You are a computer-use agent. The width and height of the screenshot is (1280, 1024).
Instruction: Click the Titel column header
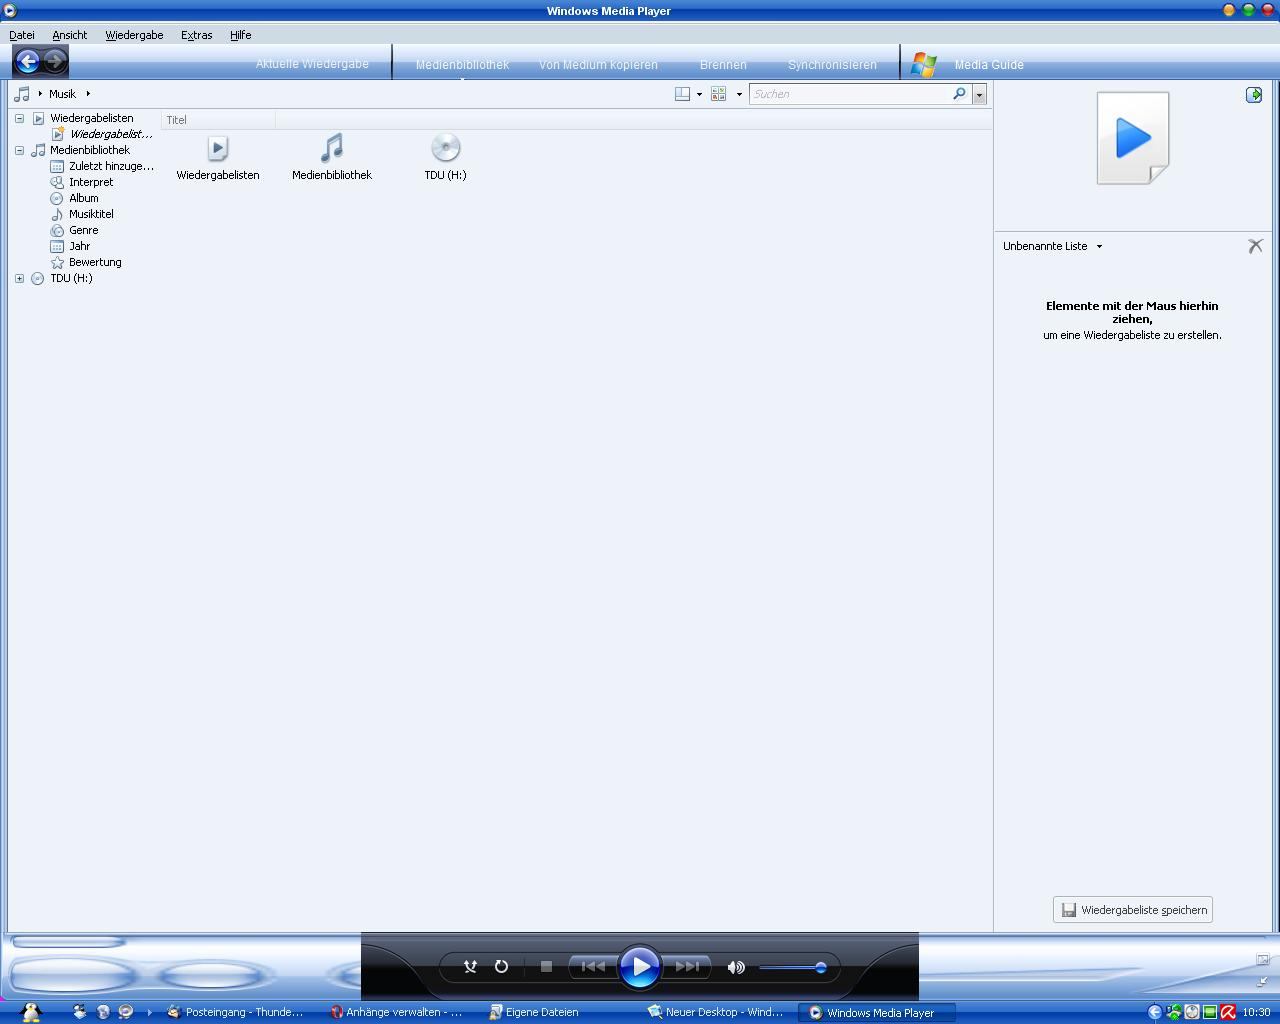coord(218,120)
